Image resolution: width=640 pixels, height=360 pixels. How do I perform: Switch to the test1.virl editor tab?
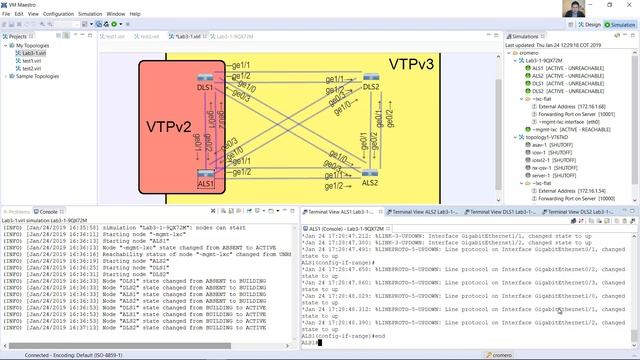pyautogui.click(x=112, y=36)
